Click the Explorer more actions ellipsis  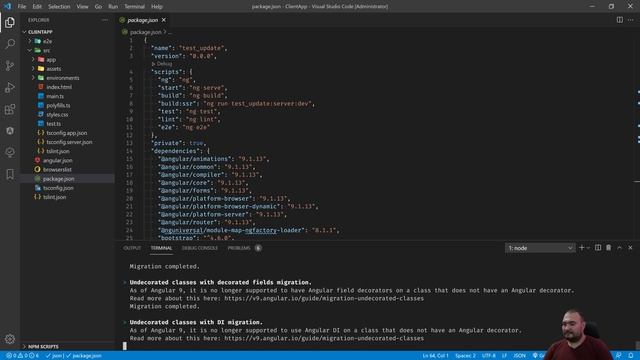105,20
